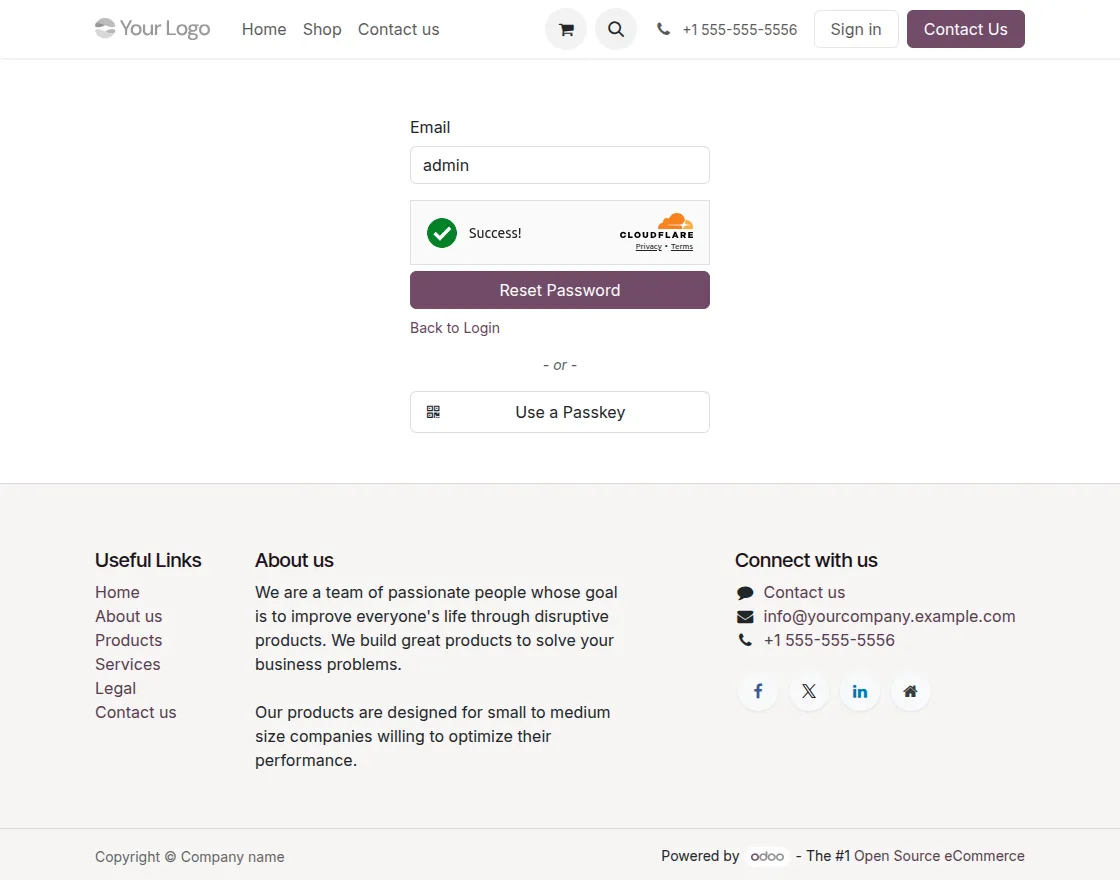1120x880 pixels.
Task: Click the Back to Login link
Action: (x=455, y=328)
